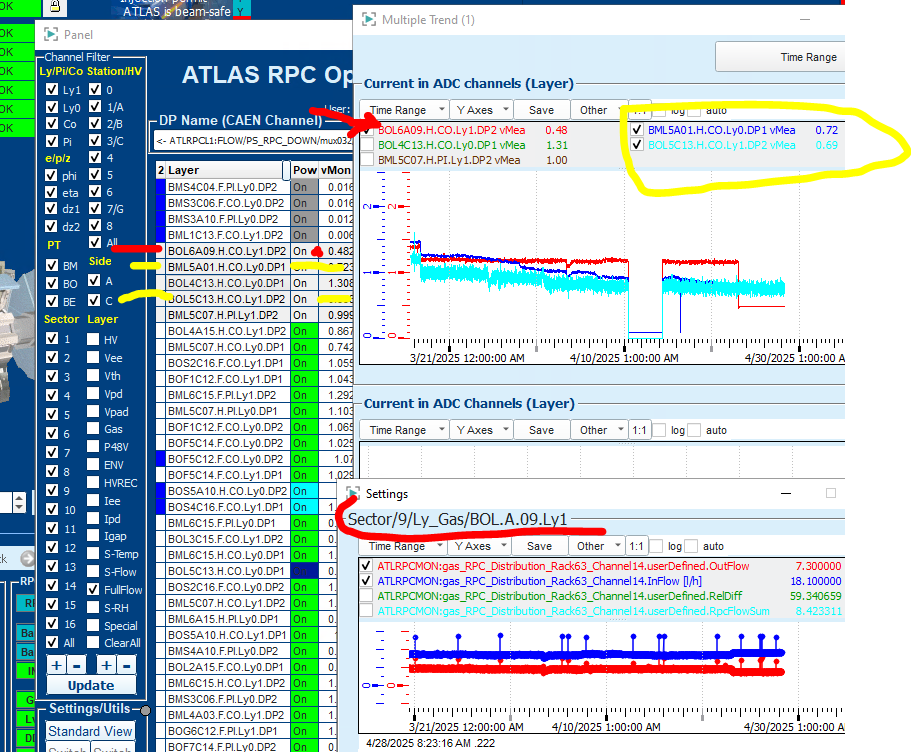Click the round knob beside Settings/Utils
Screen dimensions: 911x752
click(x=147, y=710)
